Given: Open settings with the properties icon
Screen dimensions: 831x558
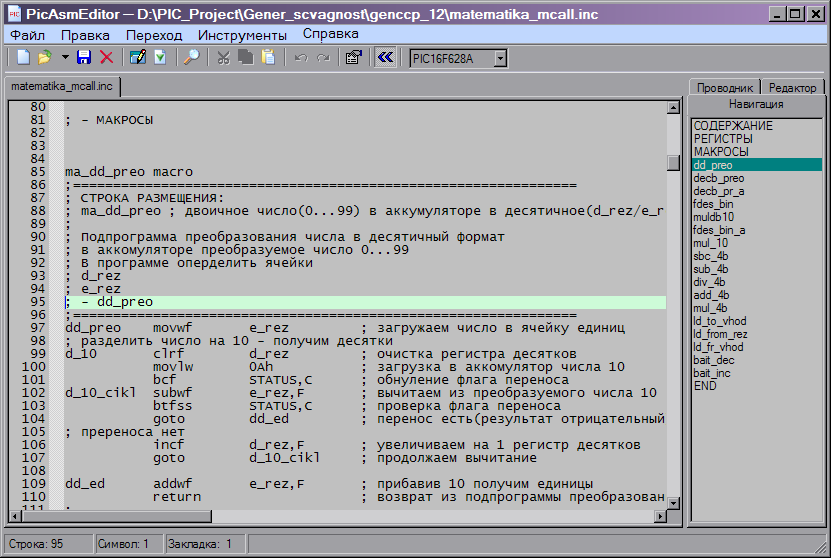Looking at the screenshot, I should pos(353,57).
